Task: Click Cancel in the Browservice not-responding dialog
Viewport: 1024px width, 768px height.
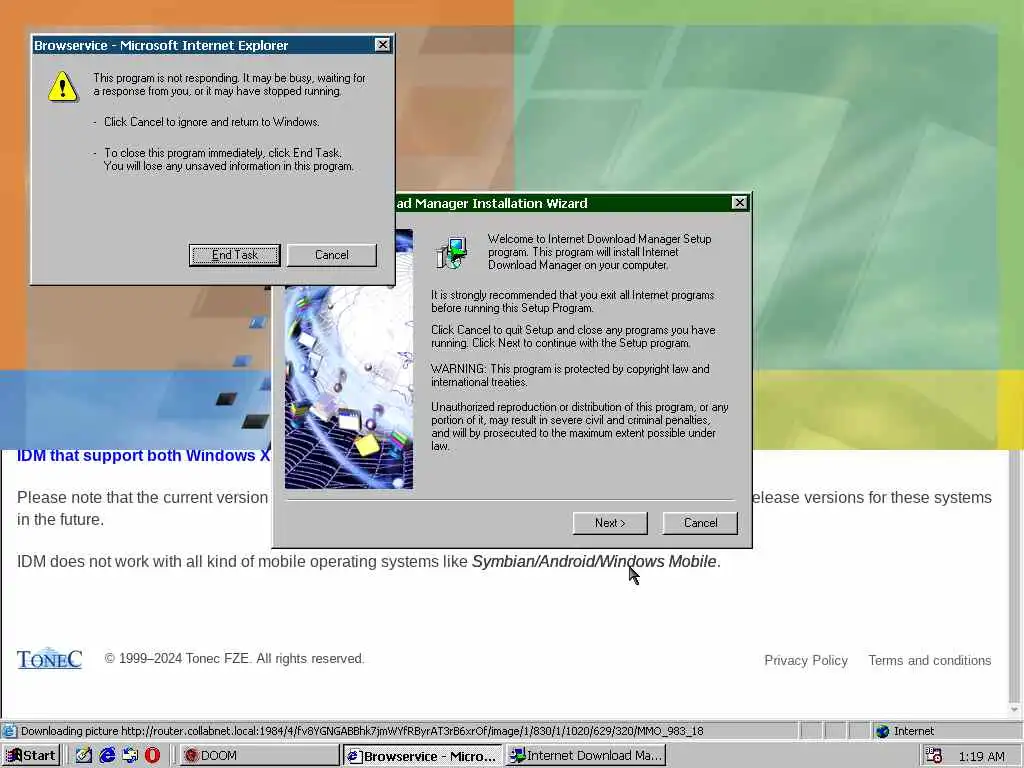Action: 332,255
